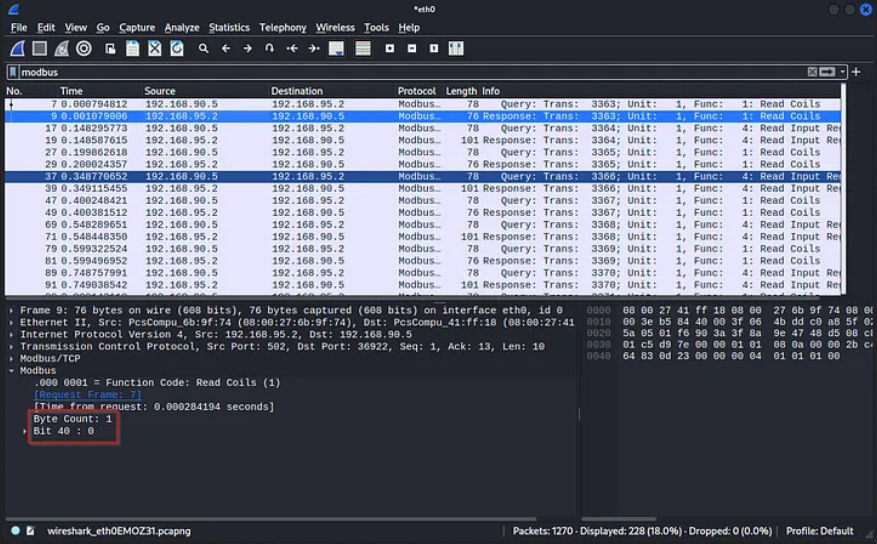Viewport: 877px width, 544px height.
Task: Restart the current capture
Action: (61, 48)
